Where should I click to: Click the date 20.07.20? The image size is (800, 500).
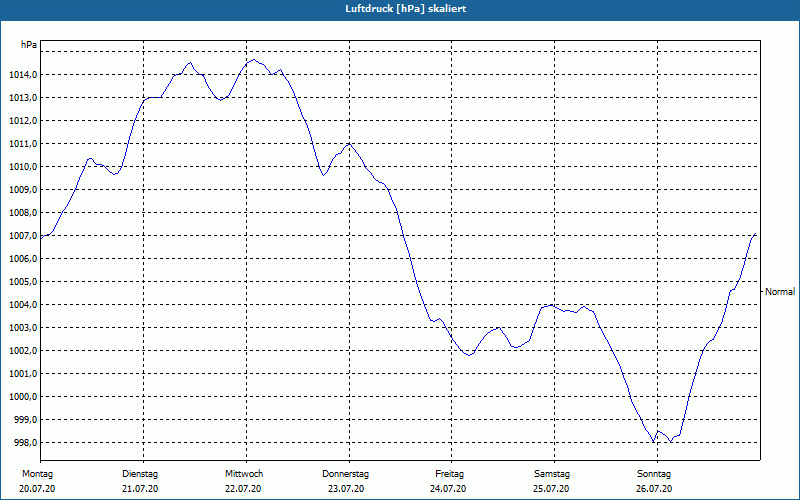[37, 489]
